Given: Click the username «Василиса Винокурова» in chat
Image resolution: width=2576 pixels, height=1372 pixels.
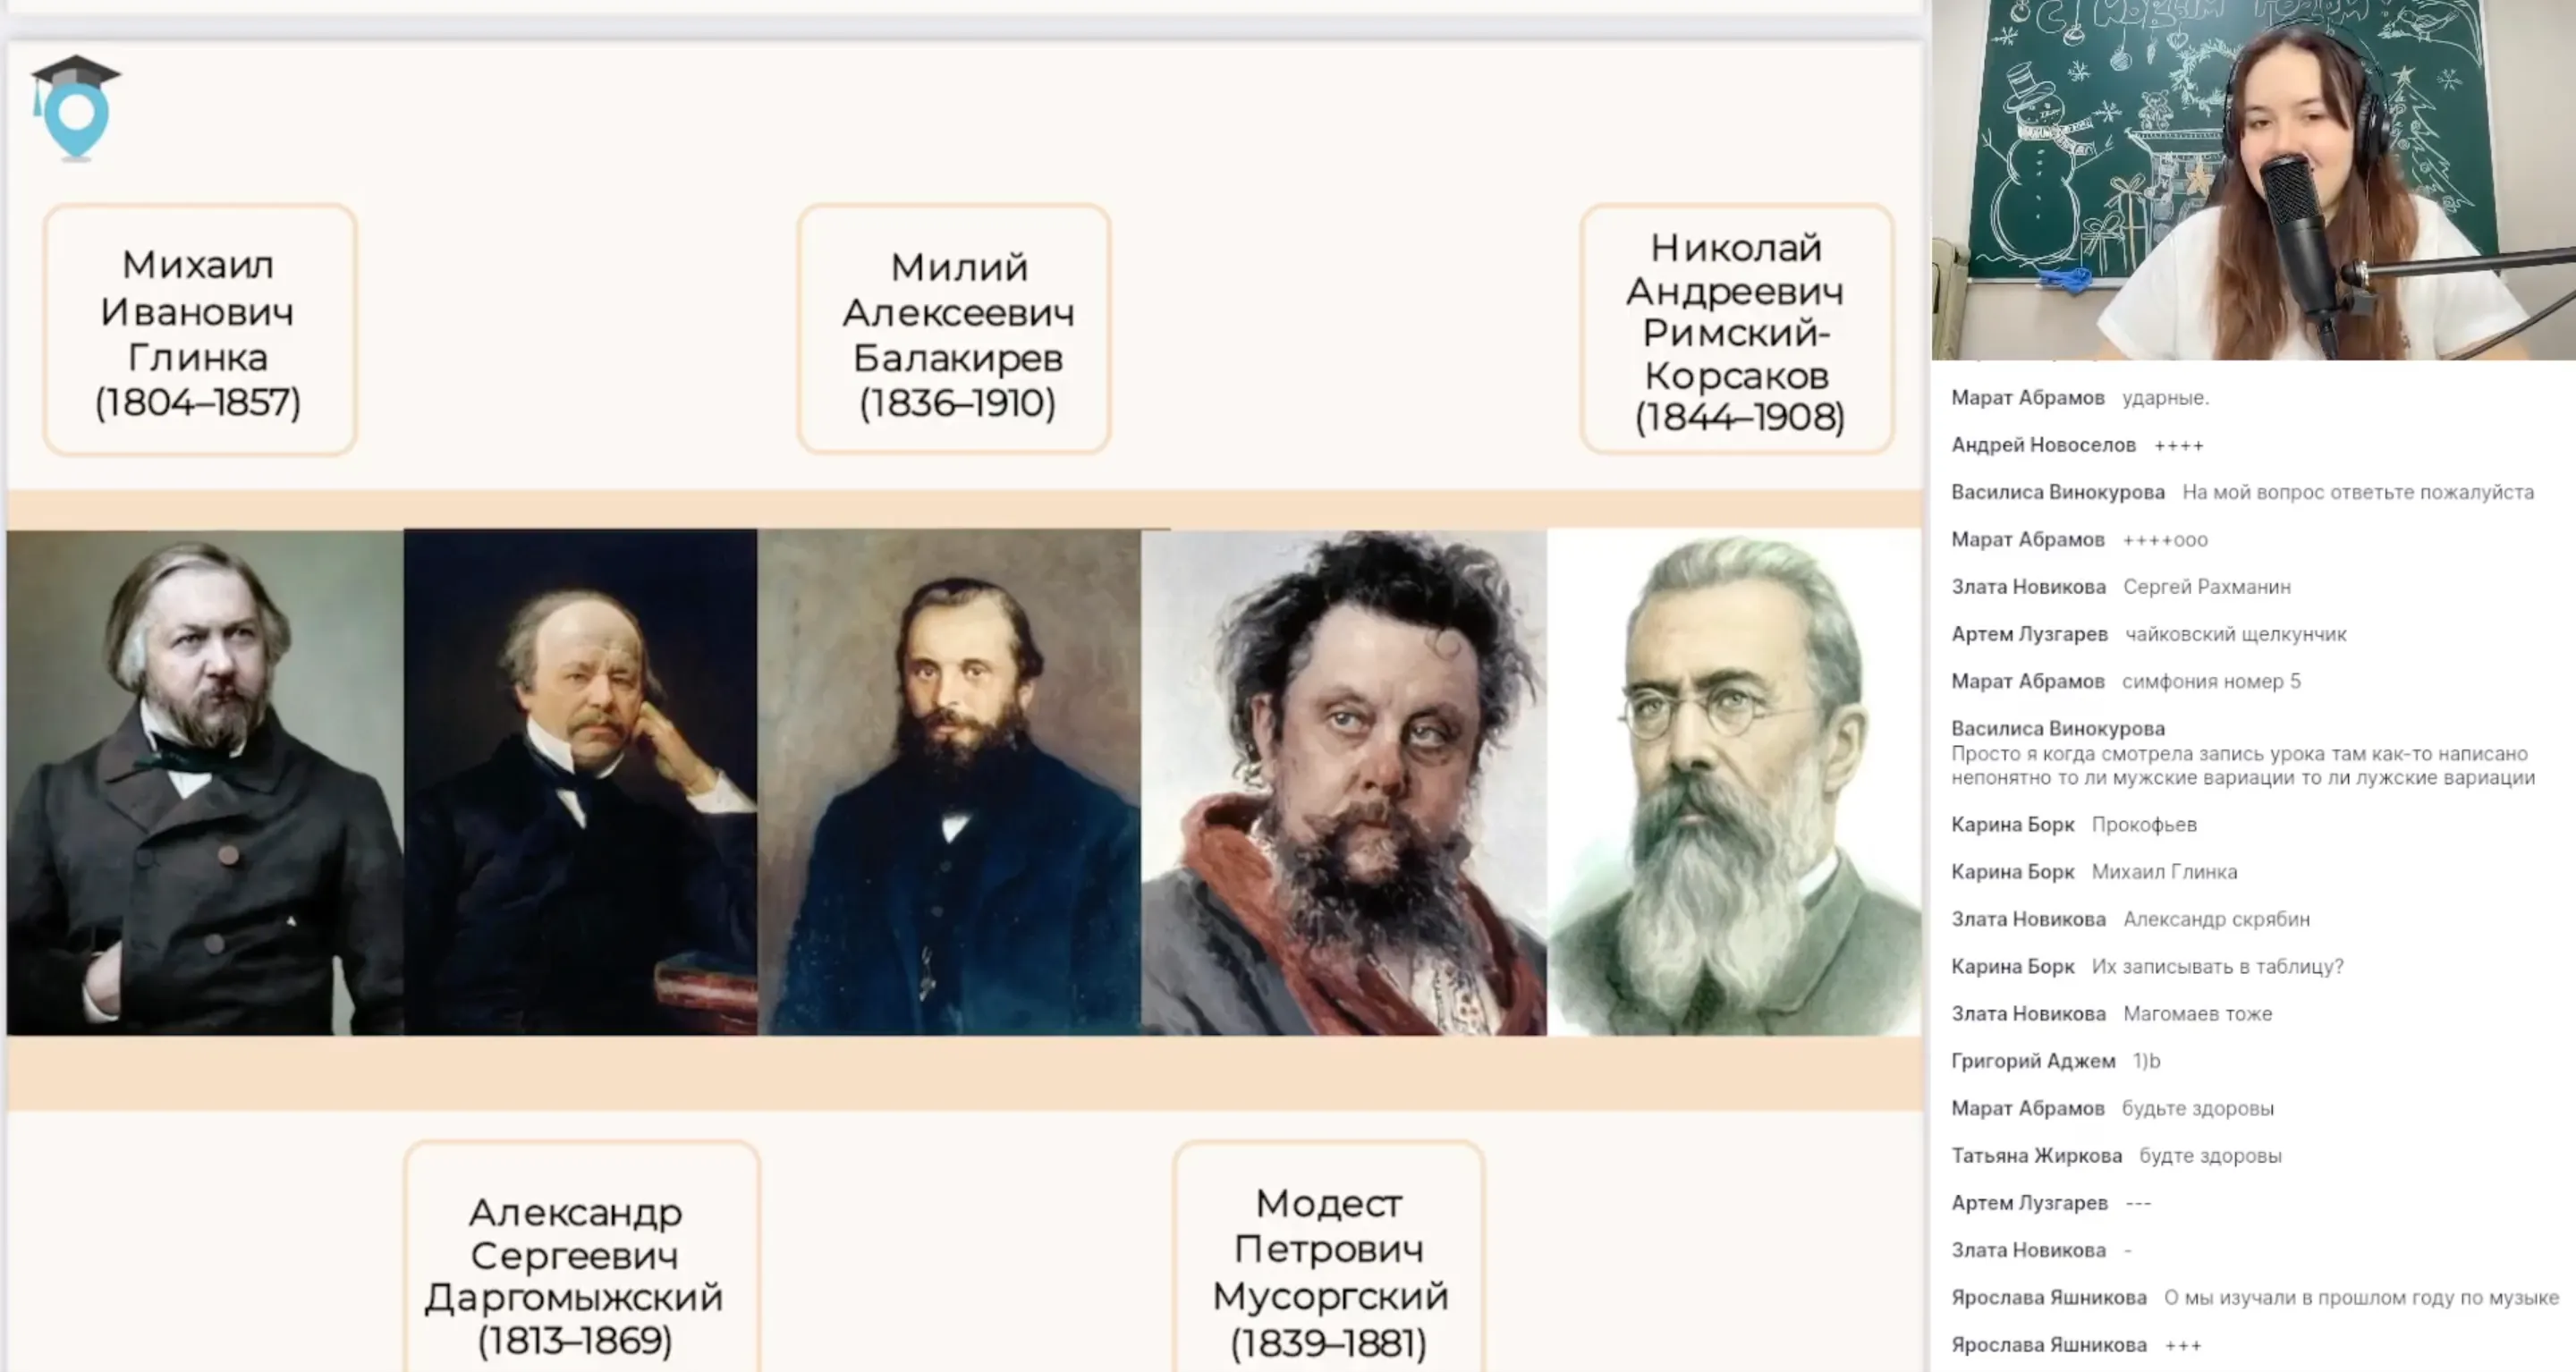Looking at the screenshot, I should [x=2063, y=492].
